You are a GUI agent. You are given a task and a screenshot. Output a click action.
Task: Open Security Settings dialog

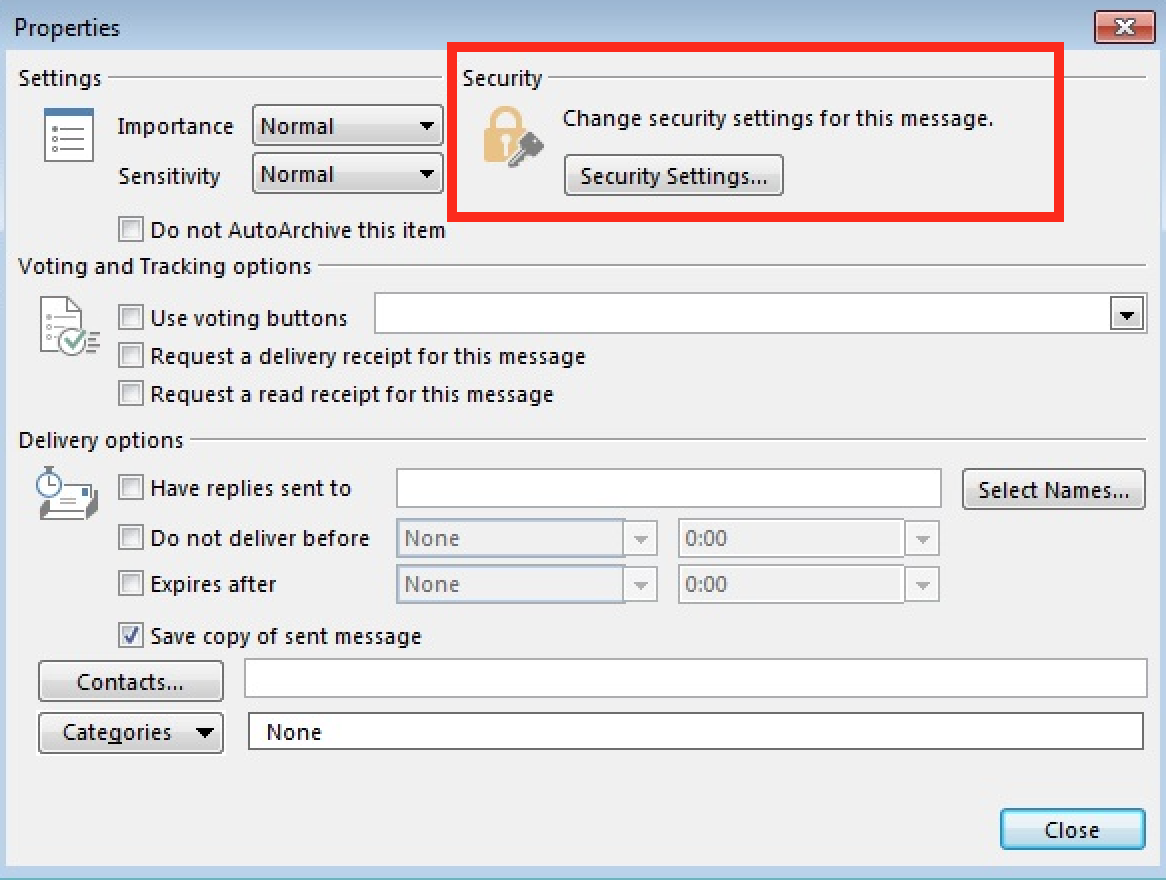(x=673, y=177)
